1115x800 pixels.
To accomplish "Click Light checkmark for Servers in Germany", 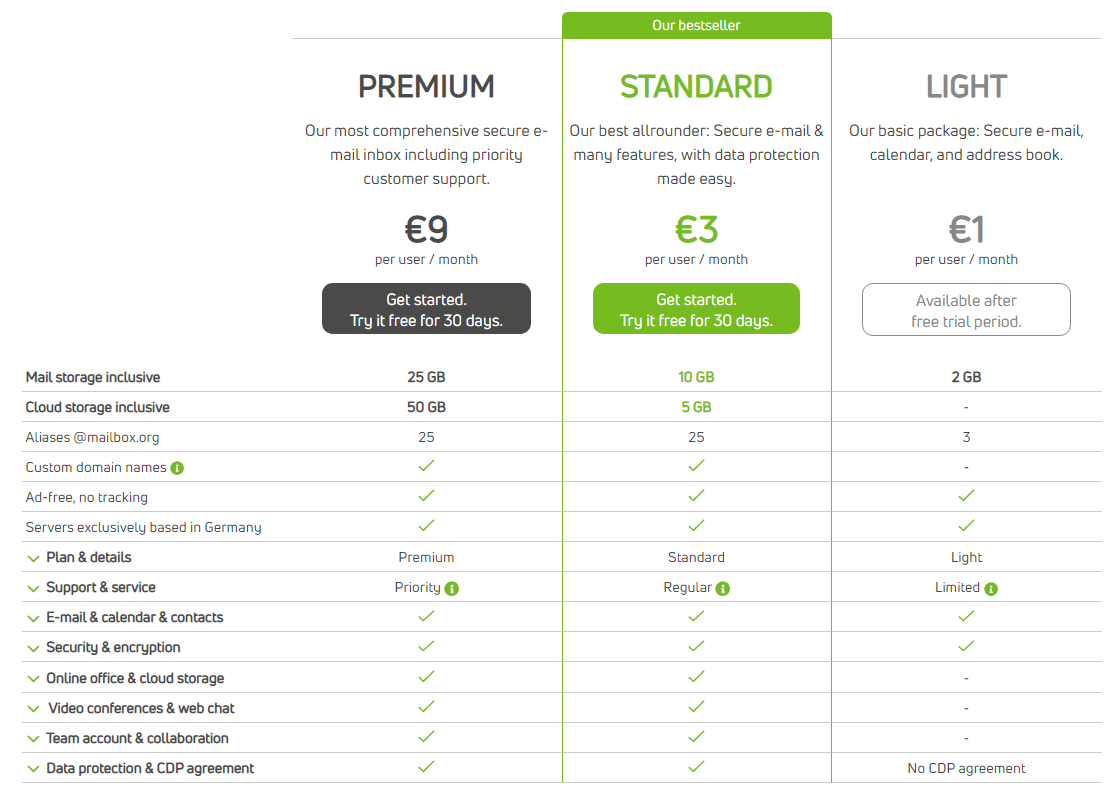I will pyautogui.click(x=966, y=526).
